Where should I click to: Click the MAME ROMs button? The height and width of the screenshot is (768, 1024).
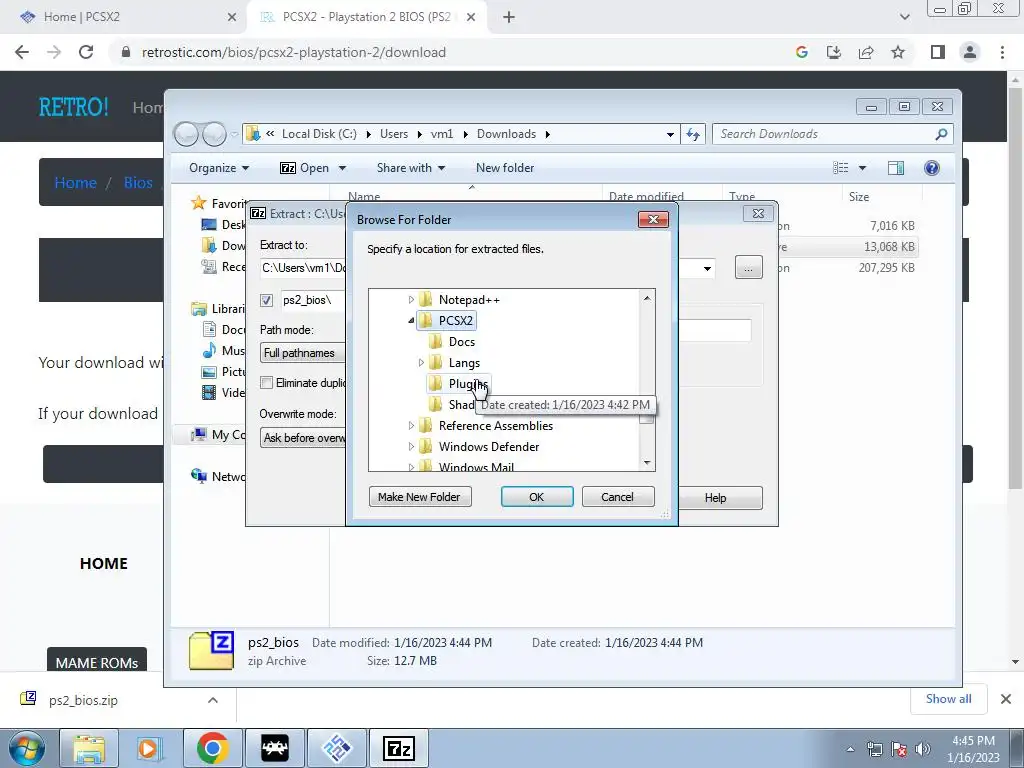click(97, 662)
